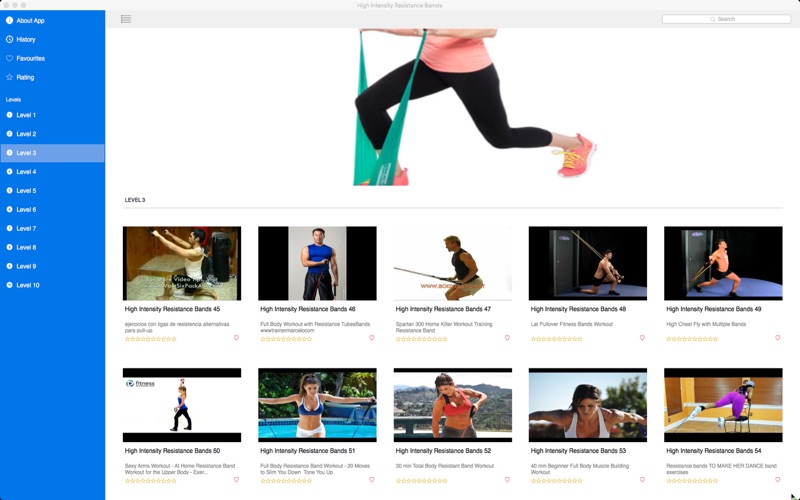Viewport: 800px width, 500px height.
Task: Click the Level 10 sidebar icon
Action: (x=9, y=285)
